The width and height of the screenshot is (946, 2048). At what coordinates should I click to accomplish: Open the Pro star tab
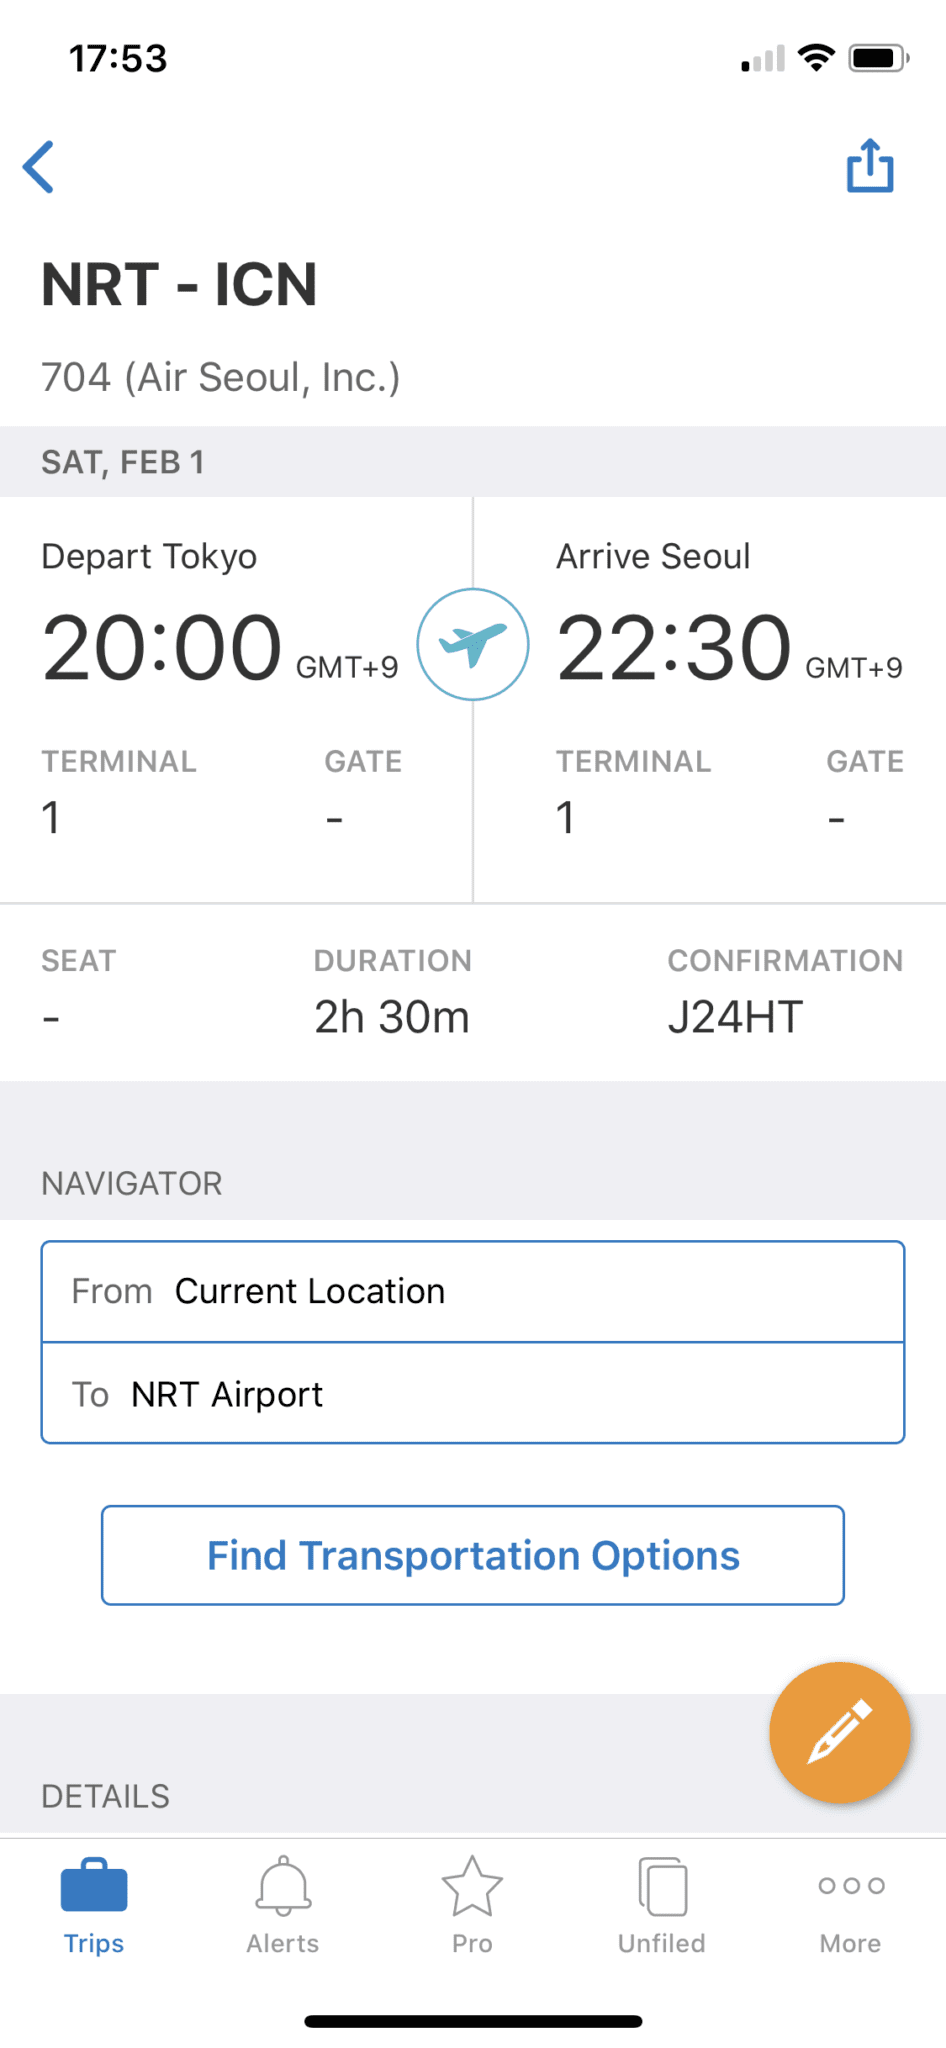[x=472, y=1907]
